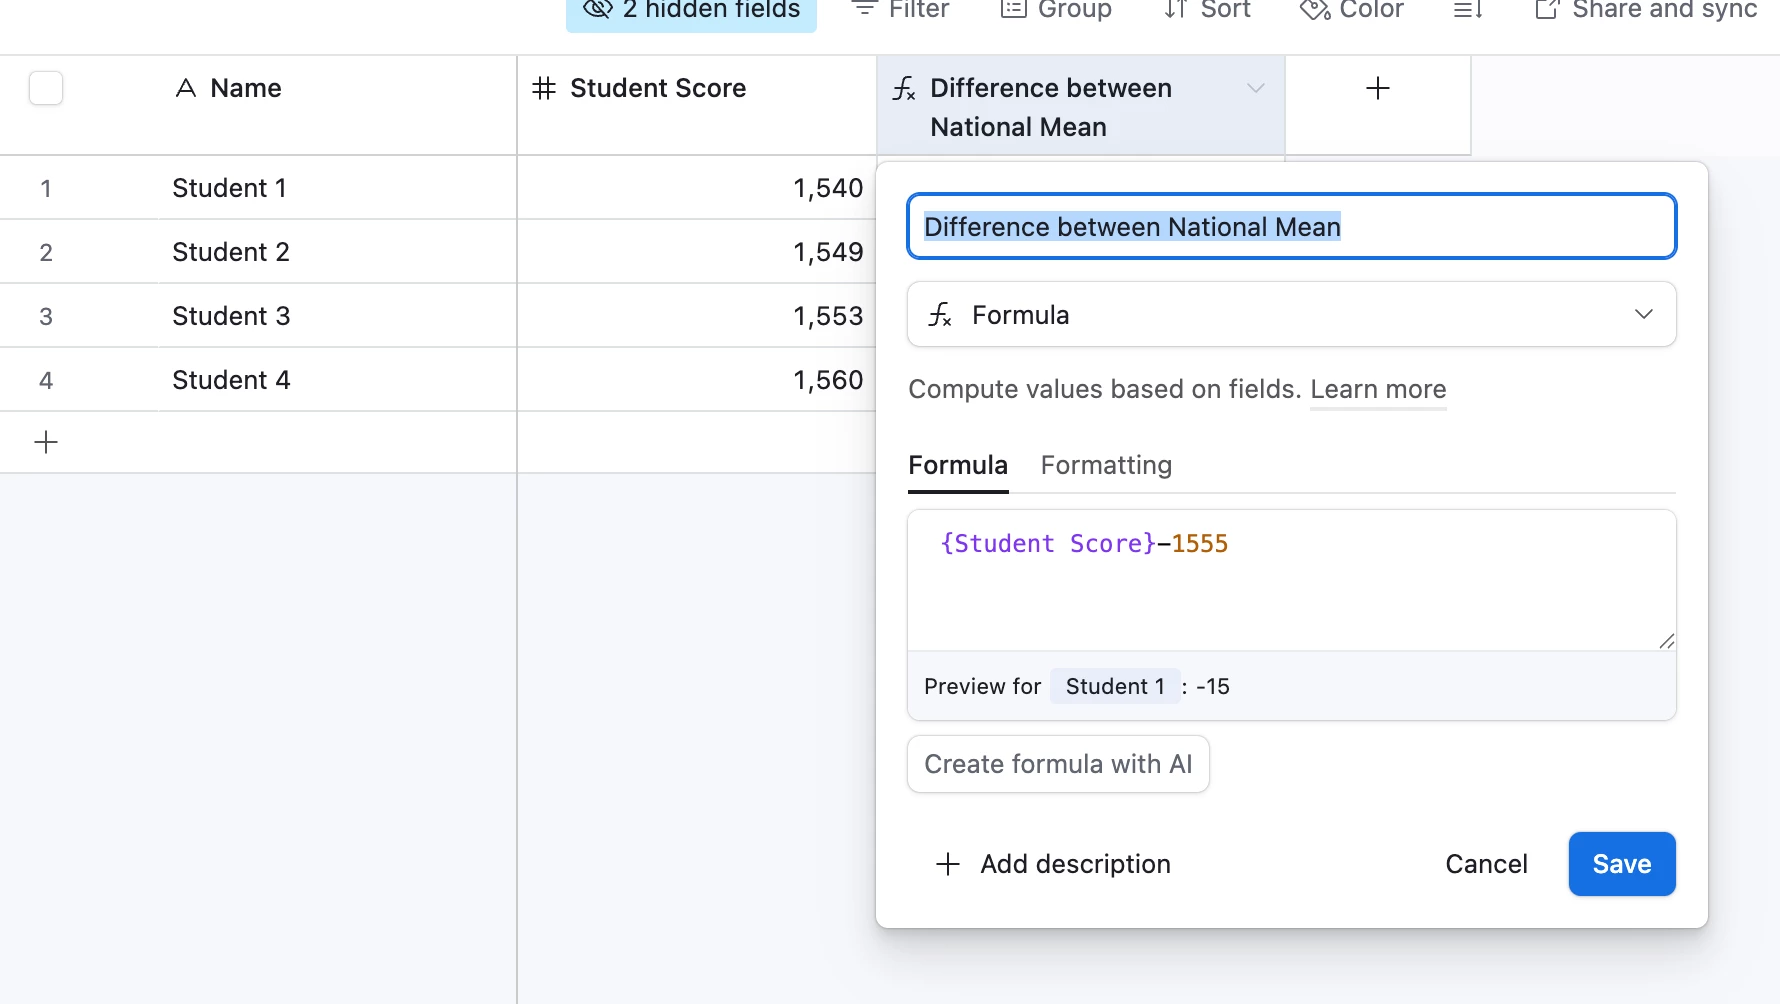Click Add description plus icon
The width and height of the screenshot is (1780, 1004).
tap(948, 864)
